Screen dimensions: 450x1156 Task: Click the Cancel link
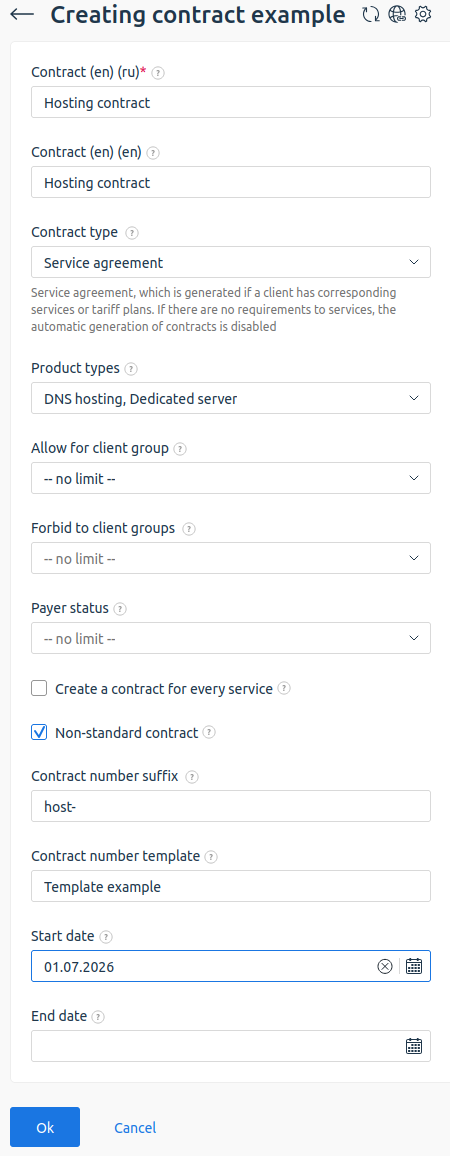point(135,1127)
